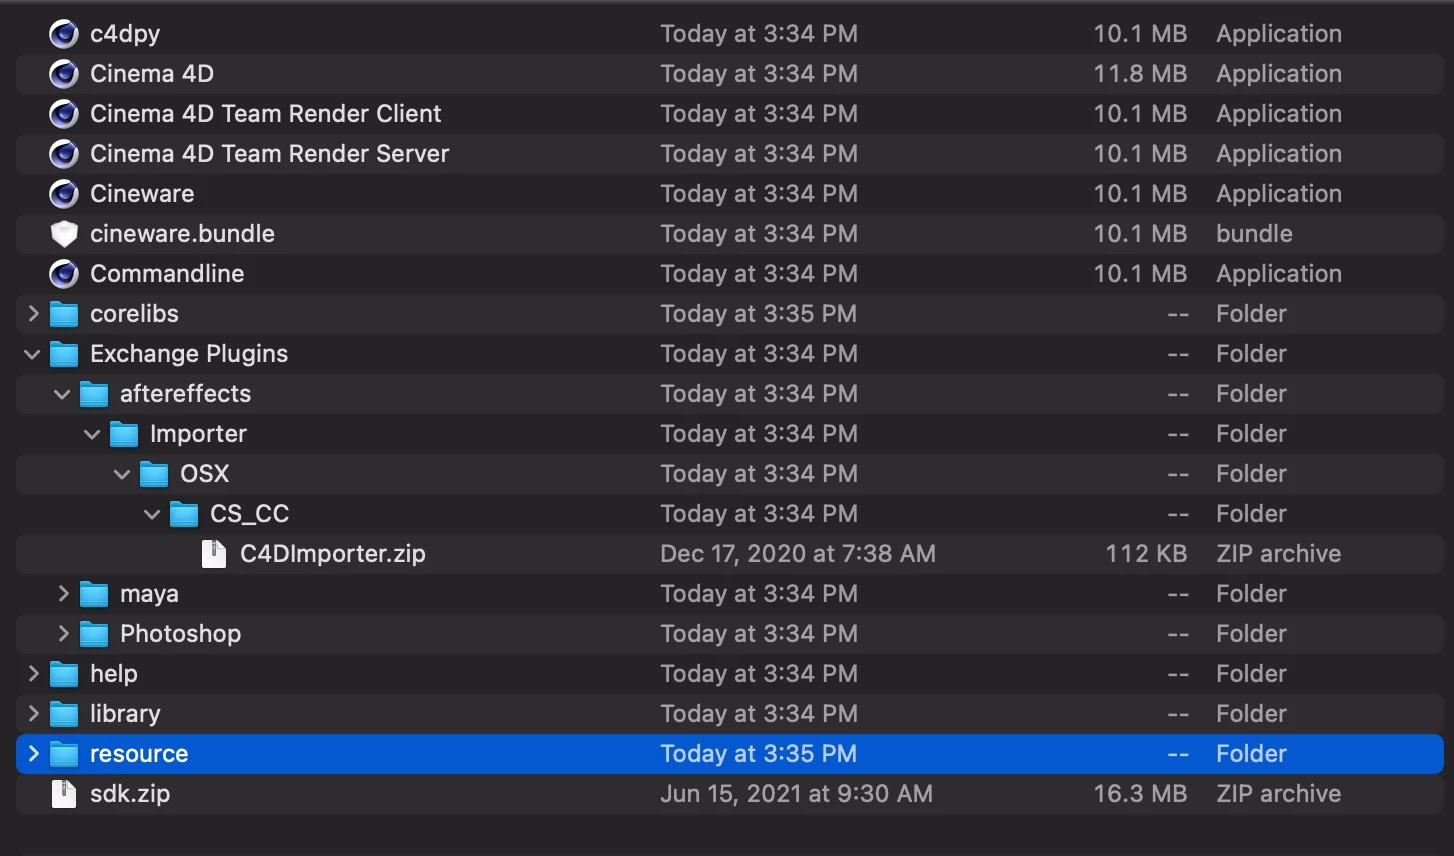Select the OSX folder name
The height and width of the screenshot is (856, 1454).
(205, 474)
